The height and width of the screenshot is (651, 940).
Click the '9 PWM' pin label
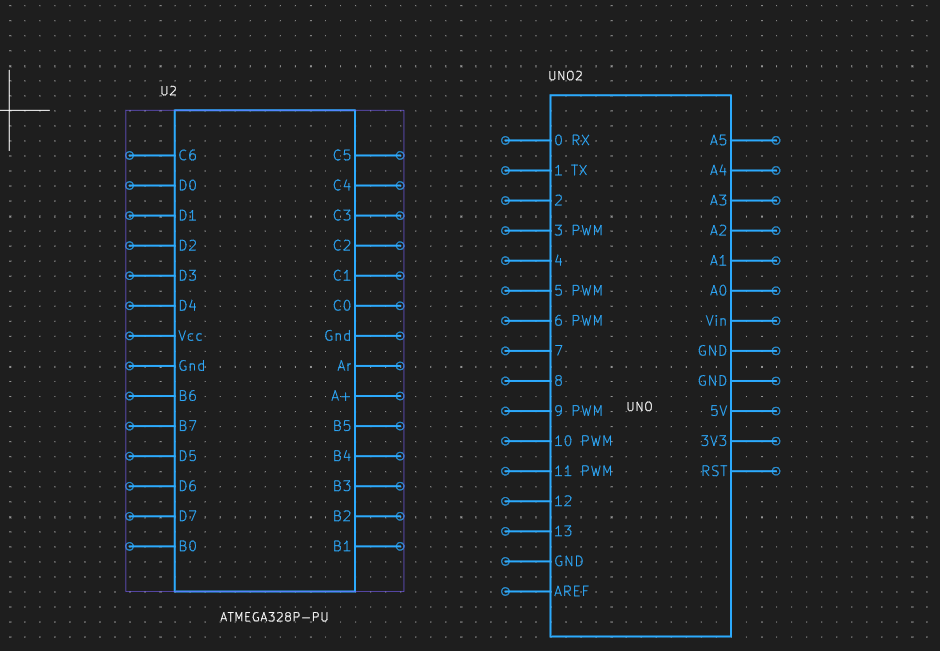pyautogui.click(x=579, y=411)
